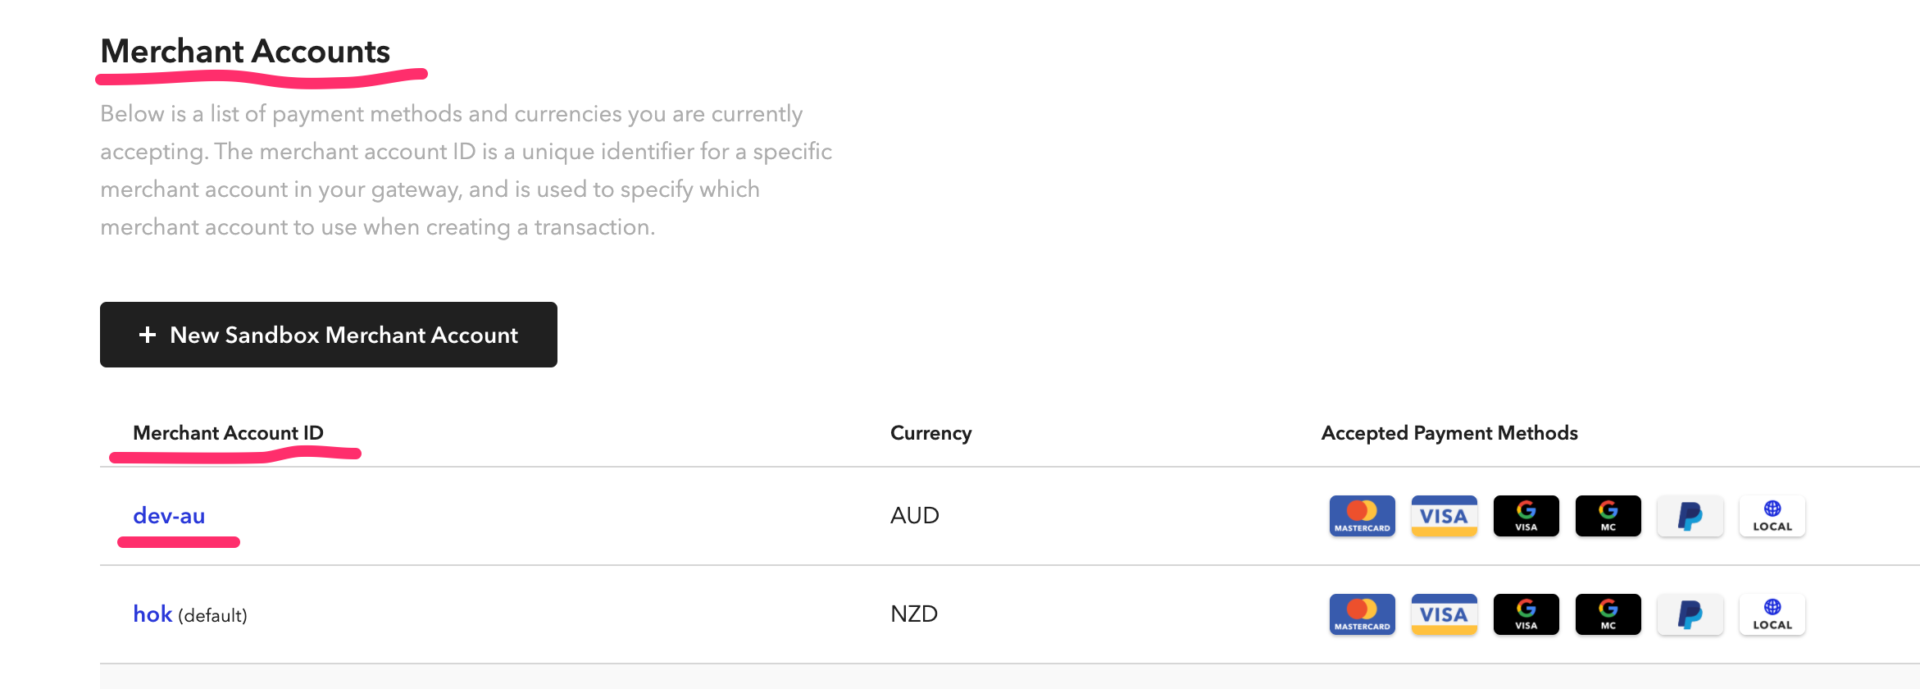Viewport: 1920px width, 689px height.
Task: Click Google Pay Visa icon for dev-au
Action: [x=1526, y=516]
